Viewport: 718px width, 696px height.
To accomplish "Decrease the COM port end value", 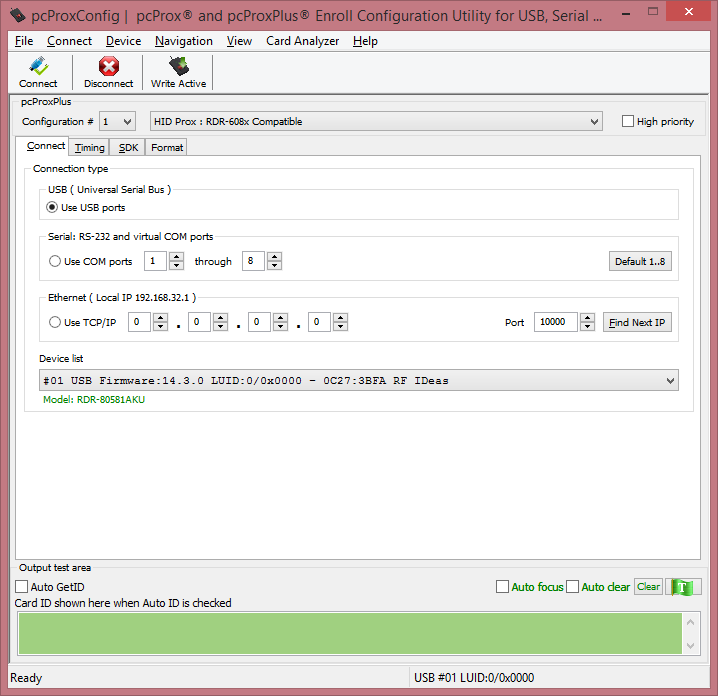I will coord(274,266).
